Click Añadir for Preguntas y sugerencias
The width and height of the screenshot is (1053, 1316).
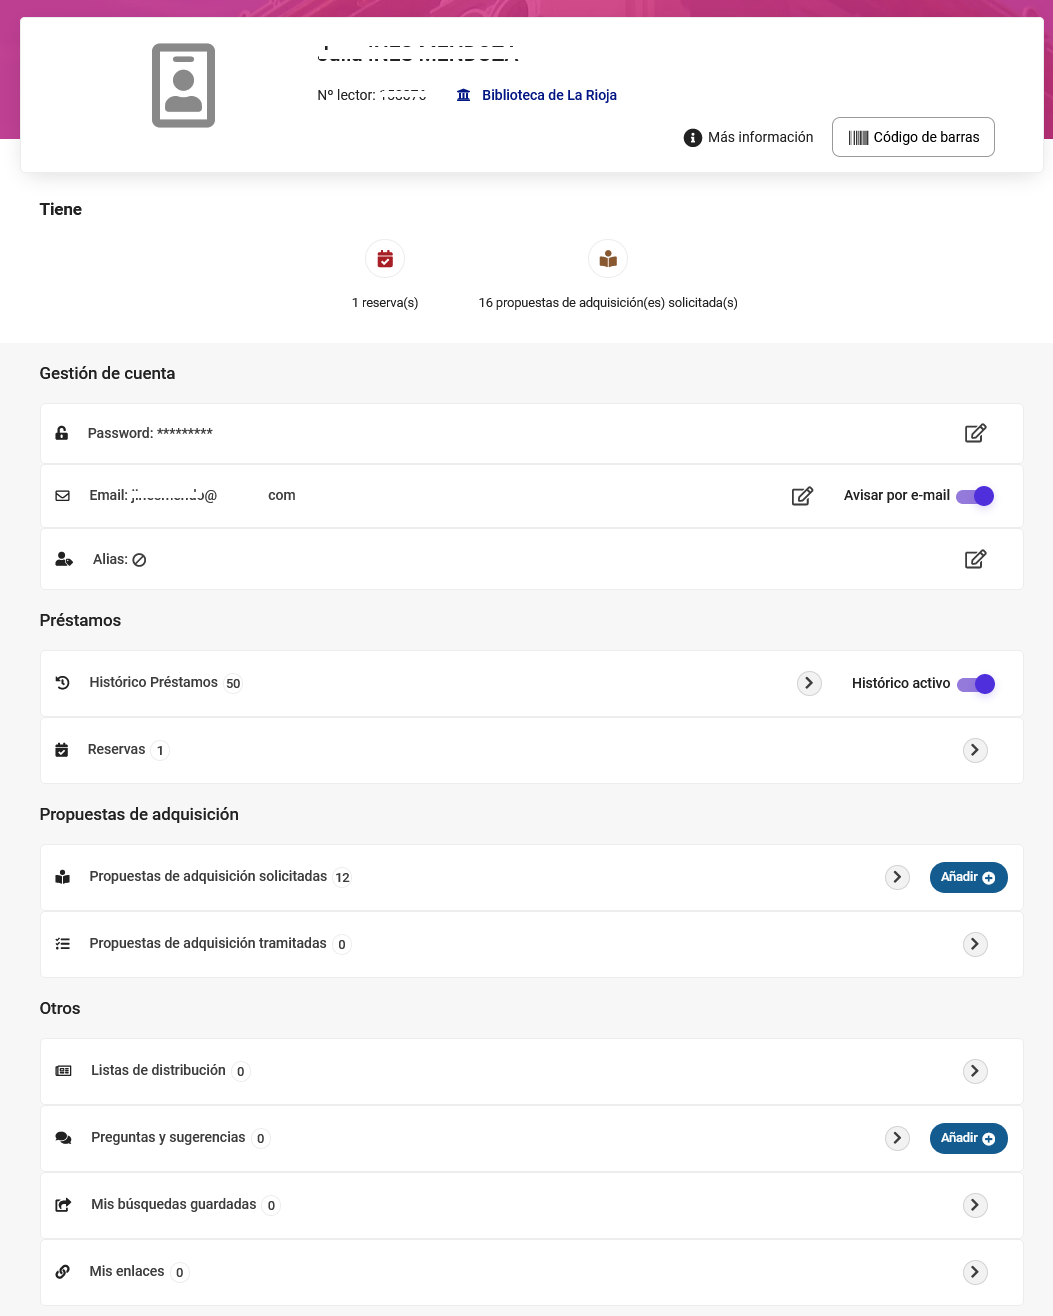click(x=968, y=1138)
